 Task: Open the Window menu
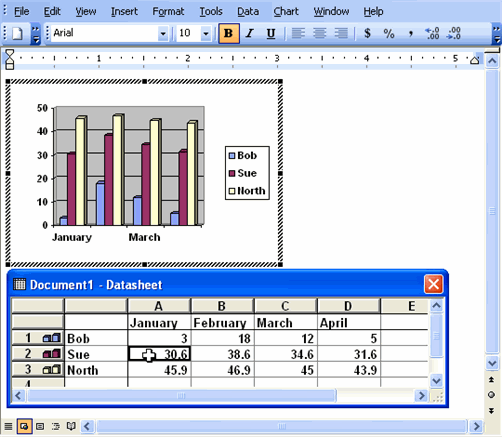tap(331, 11)
